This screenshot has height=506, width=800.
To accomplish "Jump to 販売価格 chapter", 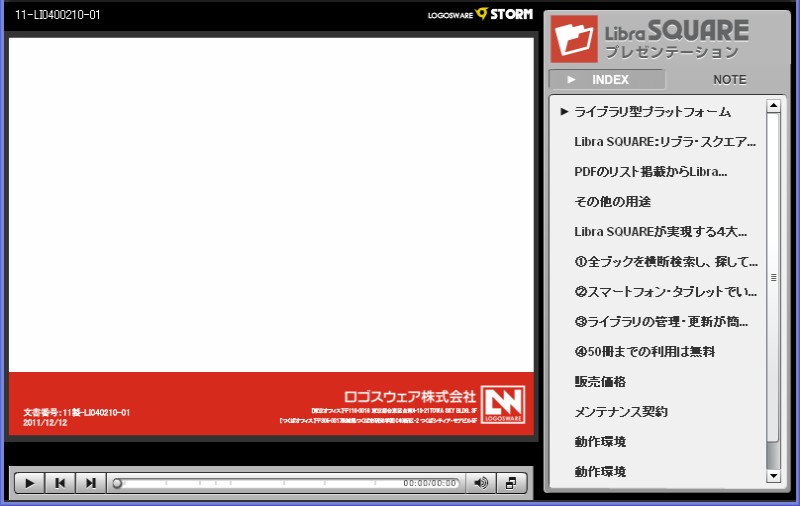I will click(x=600, y=382).
